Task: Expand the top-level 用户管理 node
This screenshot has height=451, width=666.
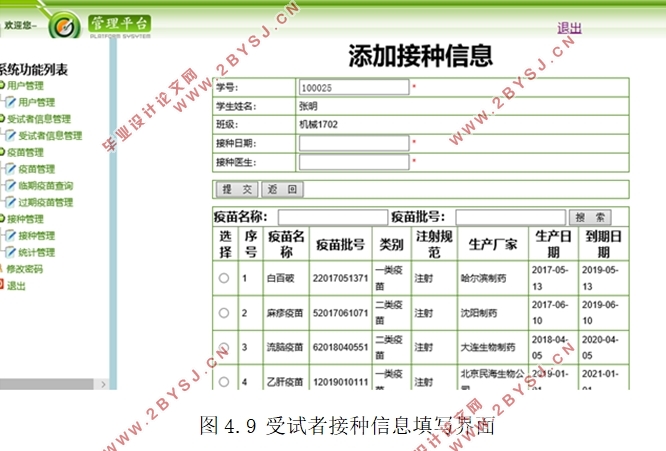Action: (2, 87)
